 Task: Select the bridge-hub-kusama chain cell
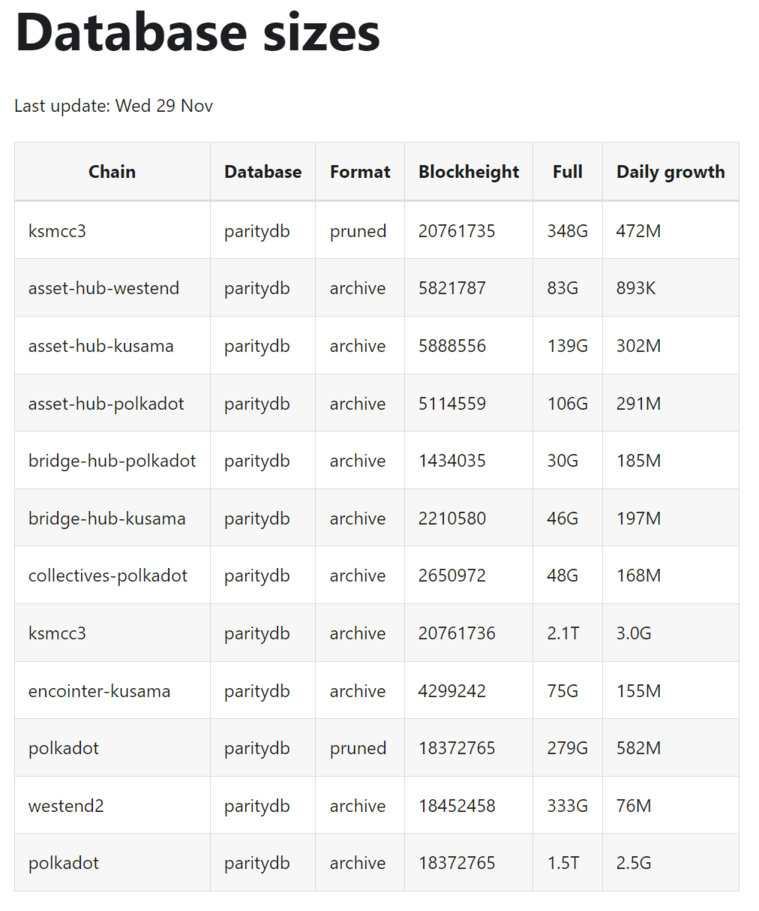tap(107, 519)
